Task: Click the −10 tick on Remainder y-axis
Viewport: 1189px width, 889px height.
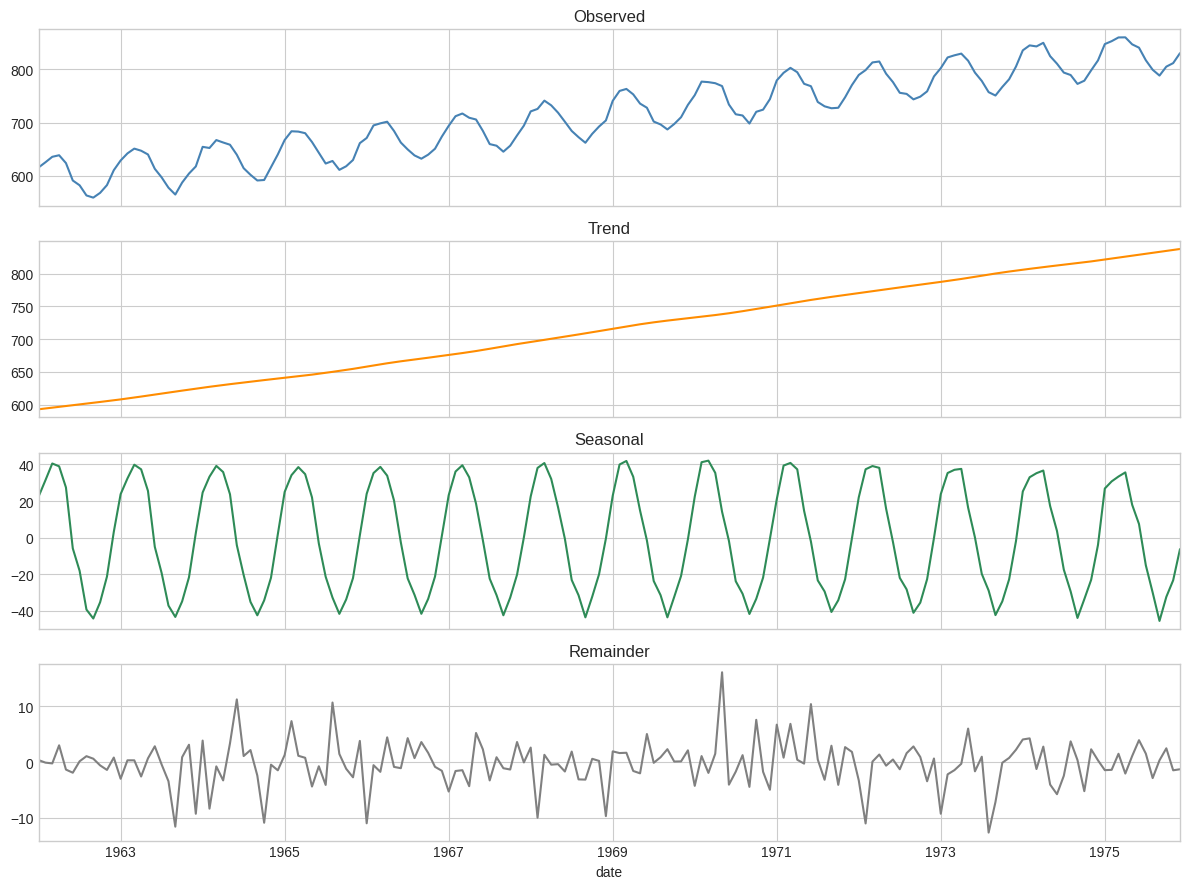Action: tap(20, 819)
